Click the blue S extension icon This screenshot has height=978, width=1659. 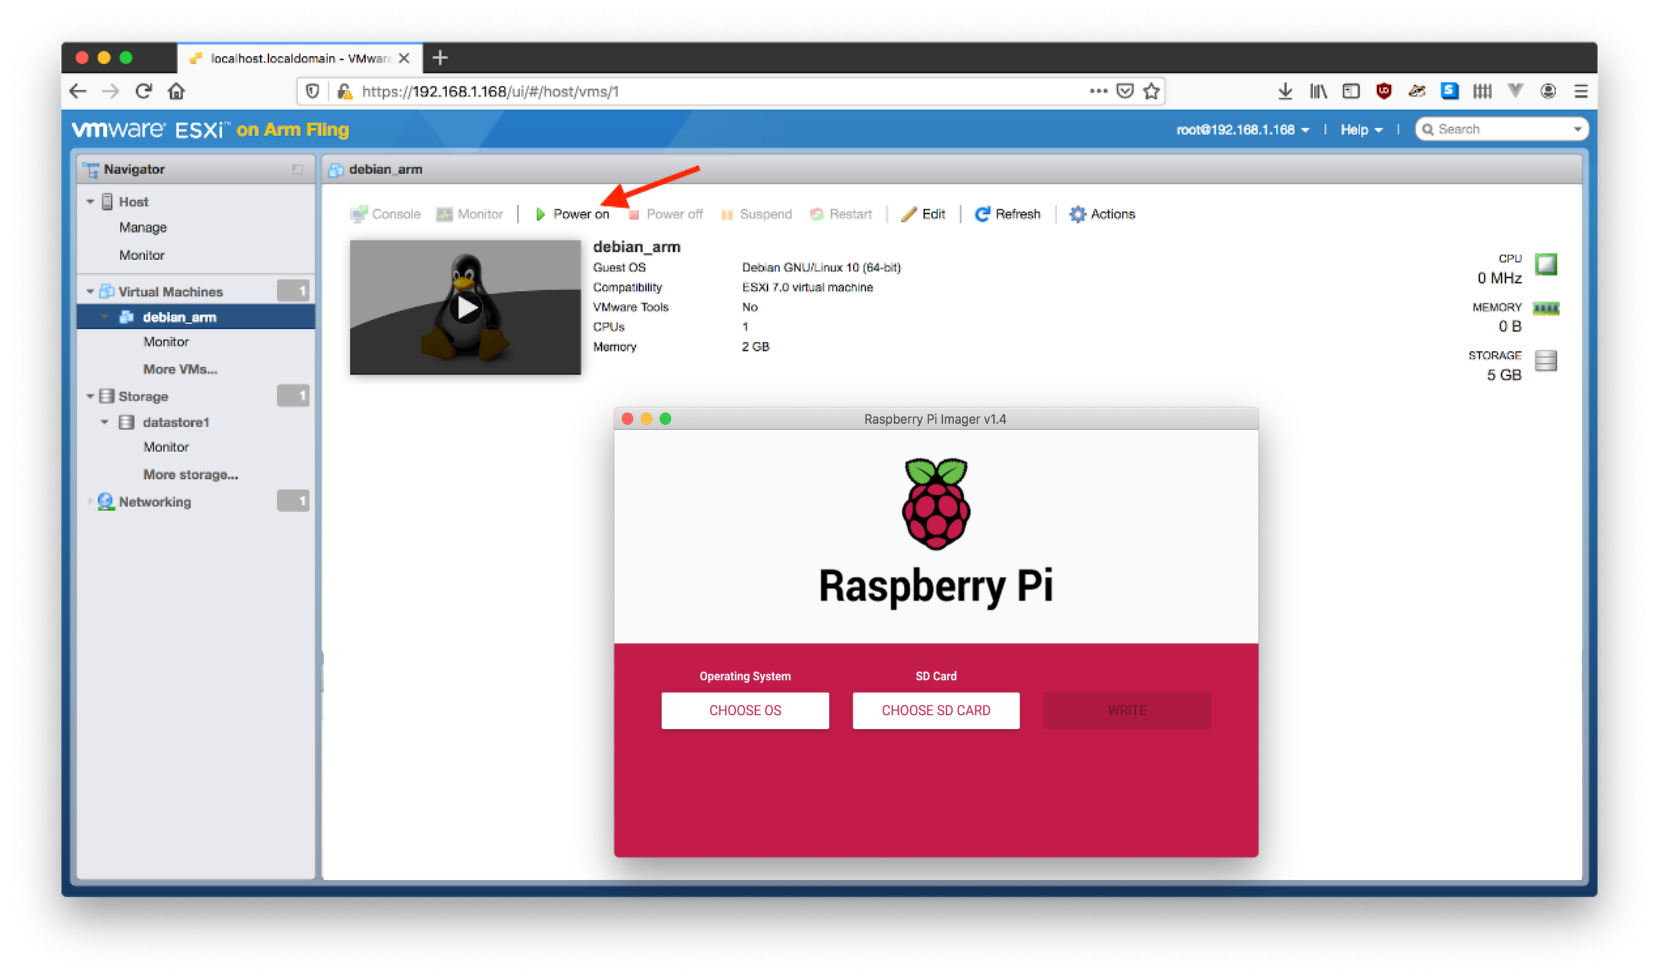point(1449,91)
